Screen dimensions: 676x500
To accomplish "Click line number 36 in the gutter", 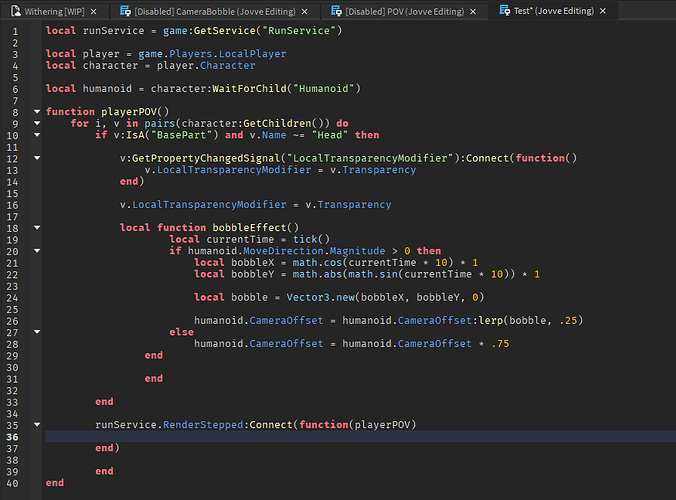I will (x=13, y=437).
